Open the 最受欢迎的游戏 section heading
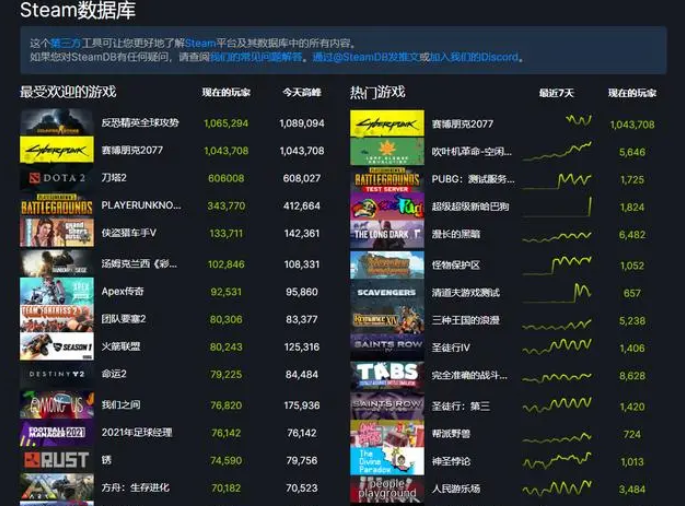The width and height of the screenshot is (685, 506). (x=68, y=92)
